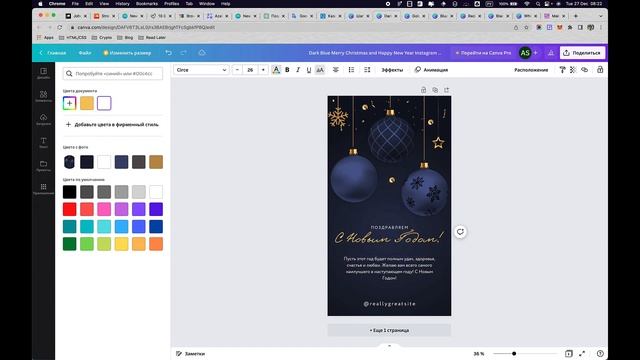Open the Text panel in sidebar
This screenshot has width=640, height=360.
[43, 142]
